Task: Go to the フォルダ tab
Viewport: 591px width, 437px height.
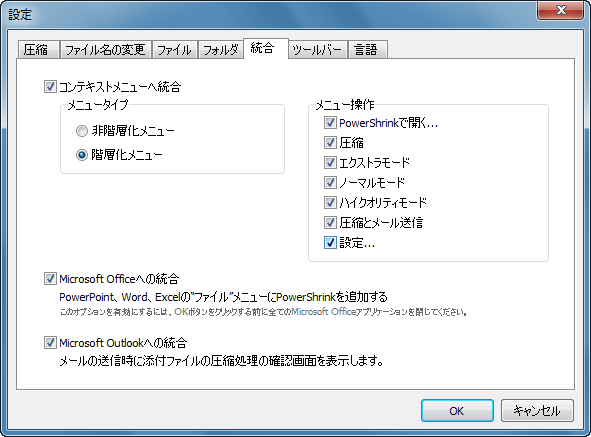Action: click(221, 50)
